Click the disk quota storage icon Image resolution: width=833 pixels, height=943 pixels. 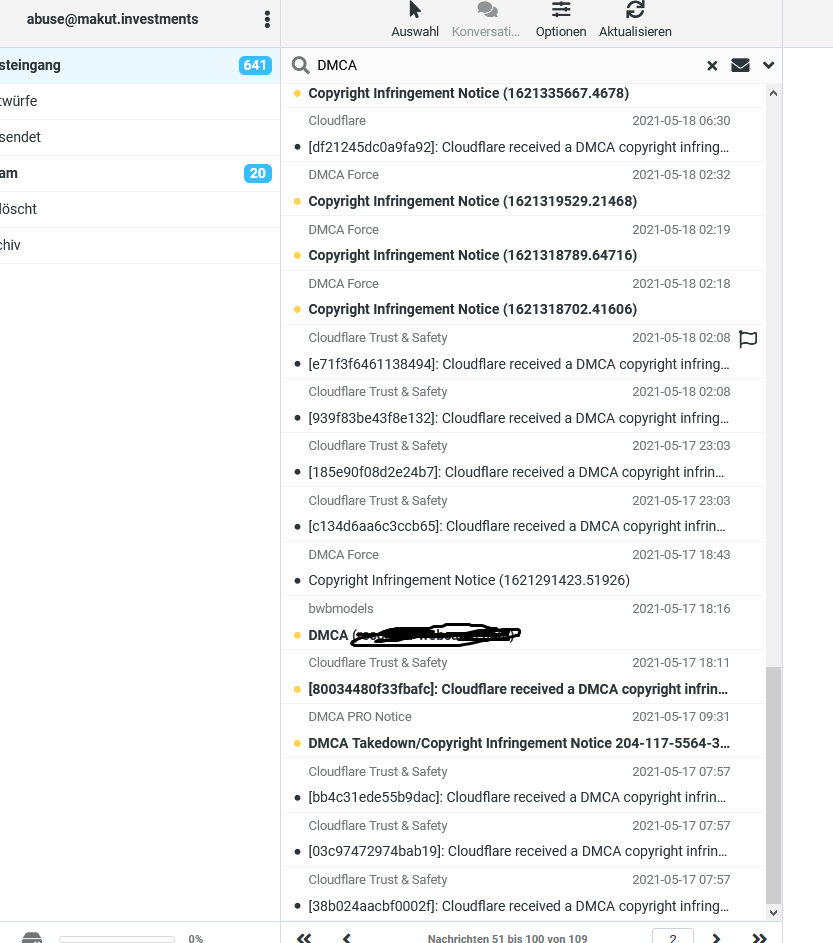pyautogui.click(x=32, y=938)
